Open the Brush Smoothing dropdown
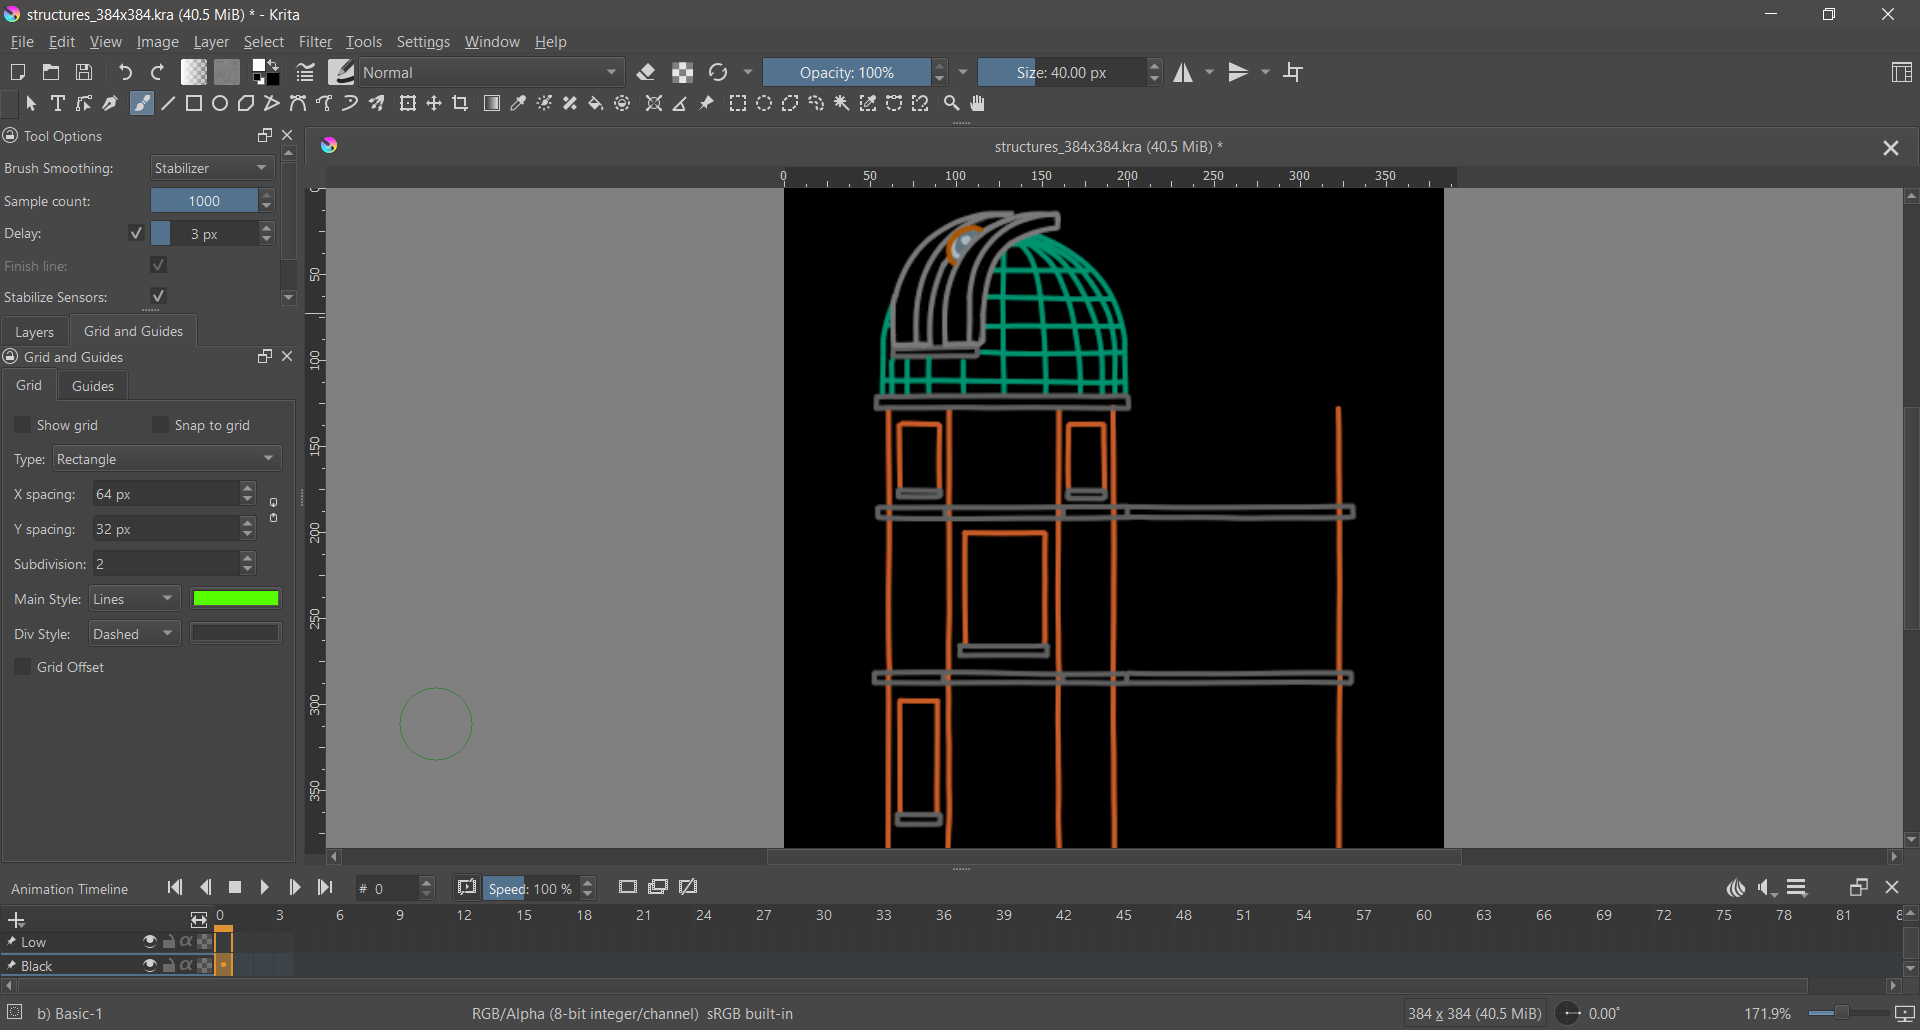This screenshot has width=1920, height=1030. point(212,169)
